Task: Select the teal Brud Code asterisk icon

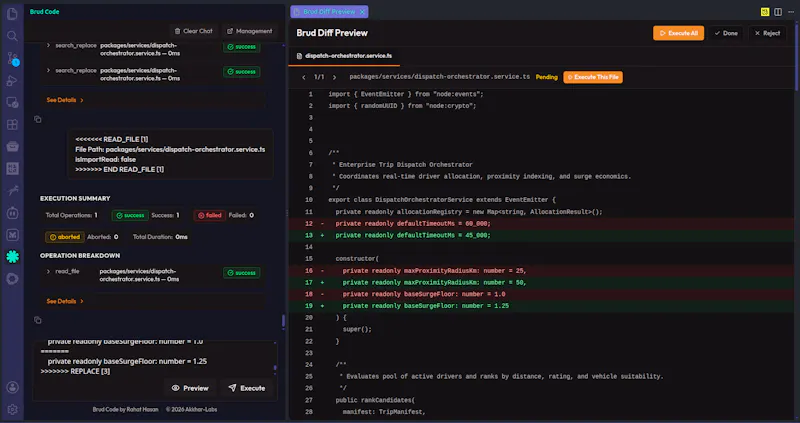Action: coord(12,257)
